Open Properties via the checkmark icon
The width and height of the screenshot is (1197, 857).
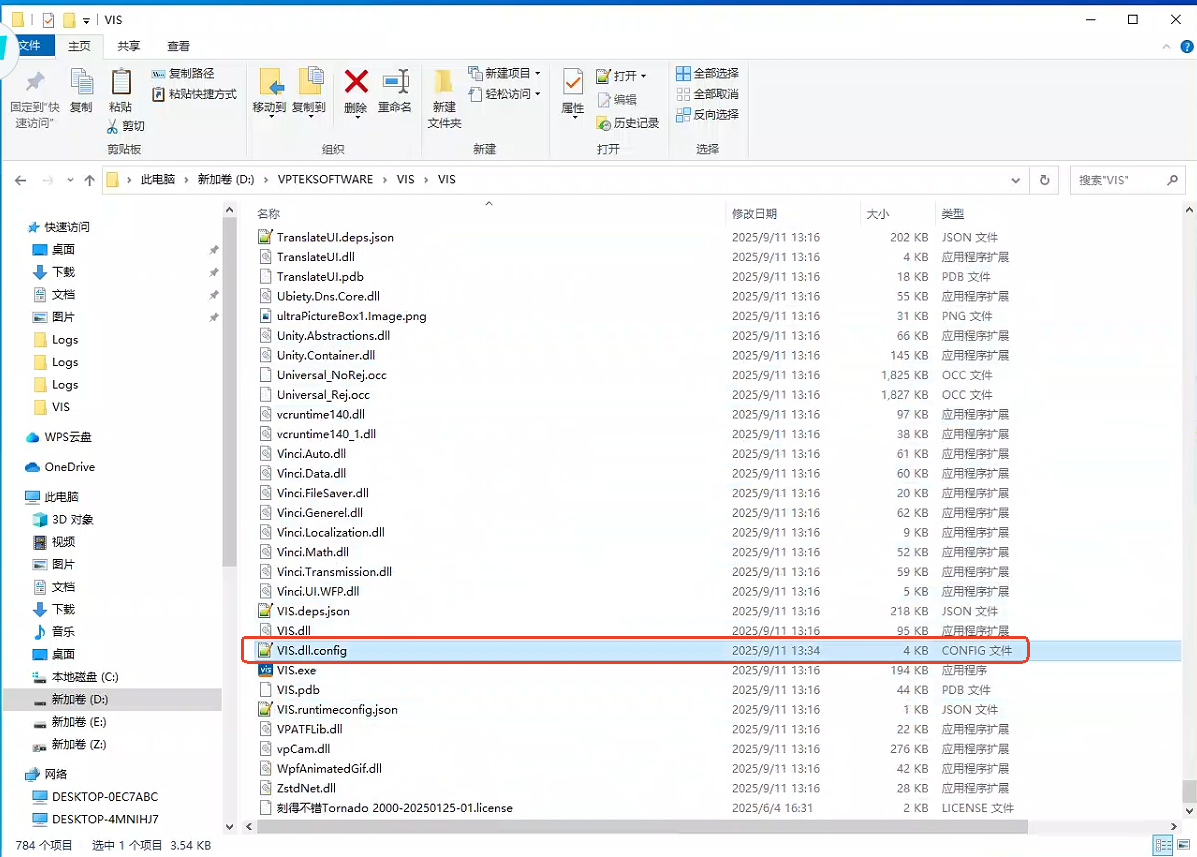pos(573,83)
